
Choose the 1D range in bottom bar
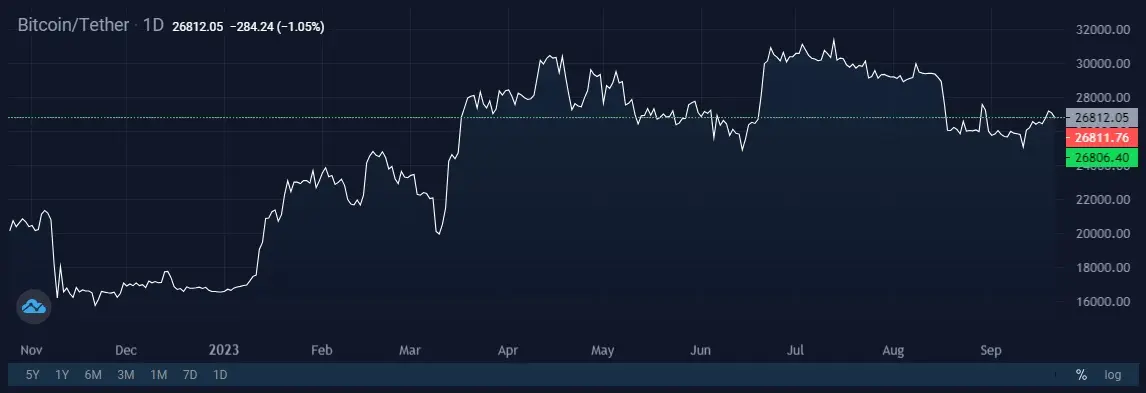219,375
